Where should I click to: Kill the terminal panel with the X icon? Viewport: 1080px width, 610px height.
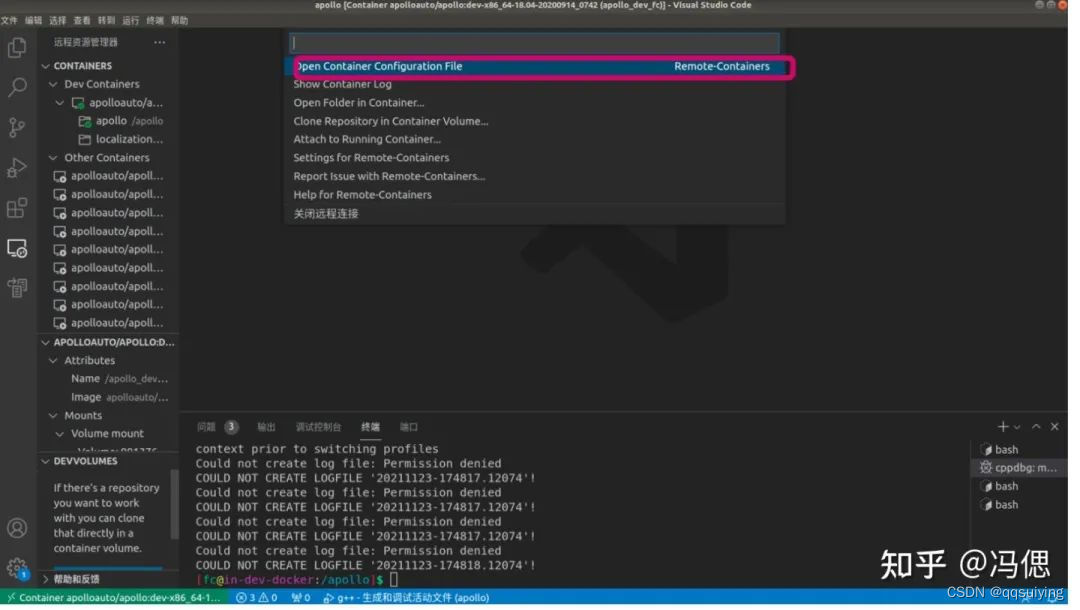(1055, 426)
